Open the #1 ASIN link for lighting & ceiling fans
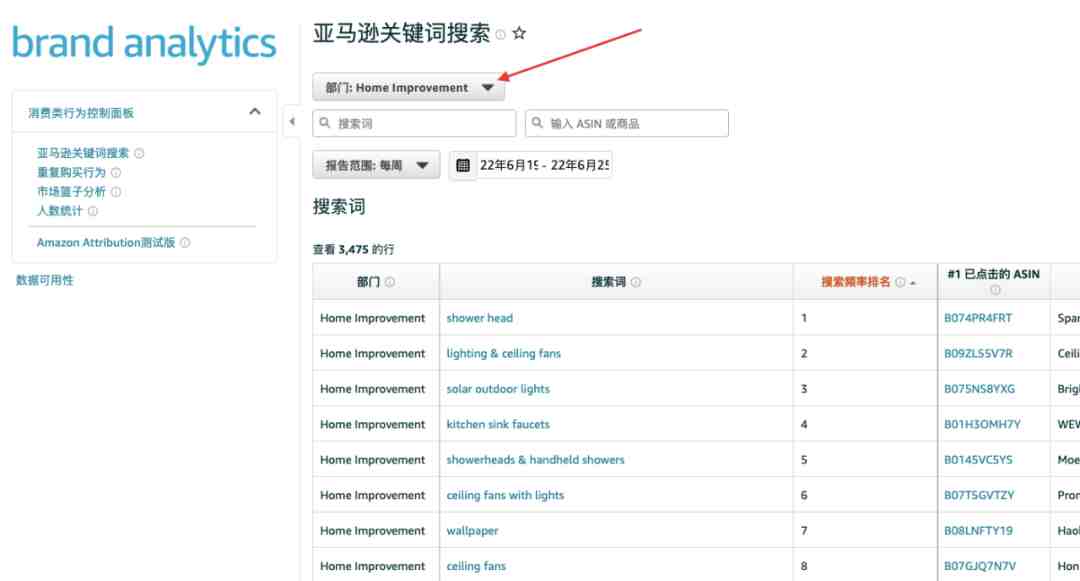This screenshot has width=1080, height=581. pos(978,354)
